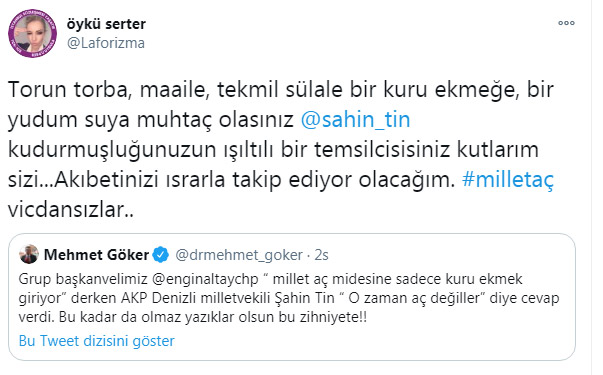This screenshot has height=375, width=603.
Task: Click öykü serter's profile avatar
Action: pos(33,33)
